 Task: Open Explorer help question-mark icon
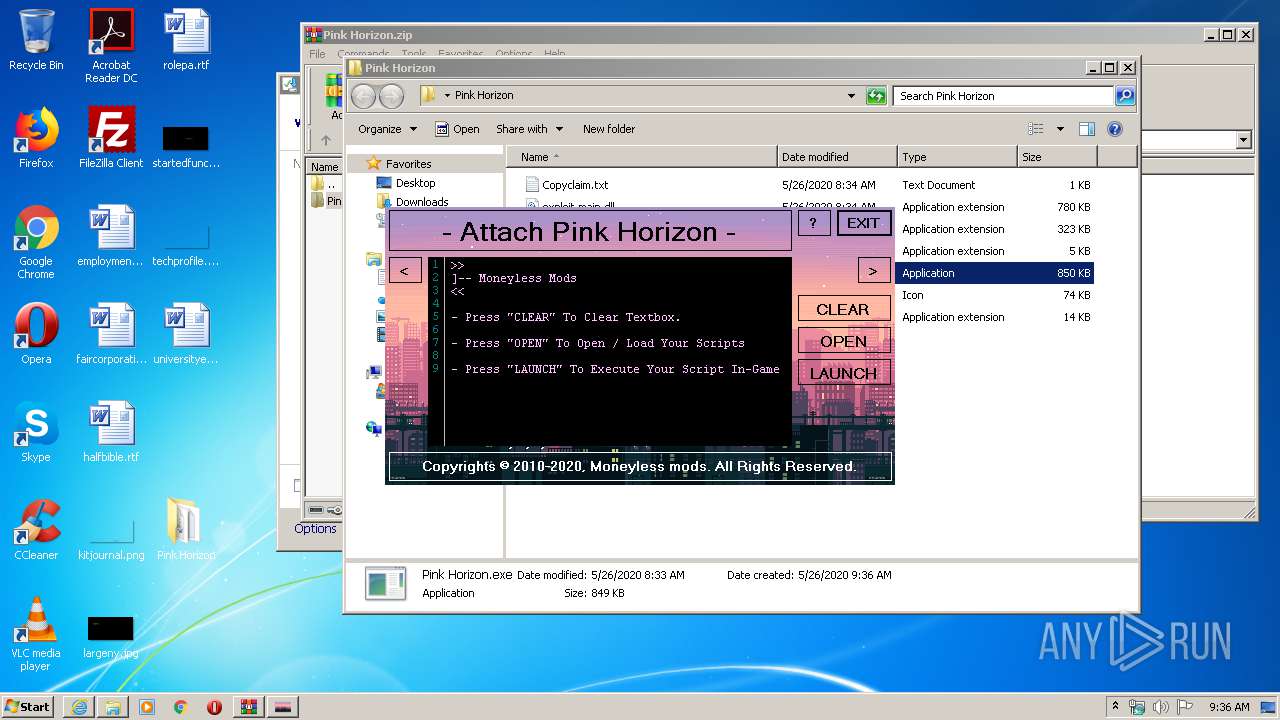(1115, 129)
